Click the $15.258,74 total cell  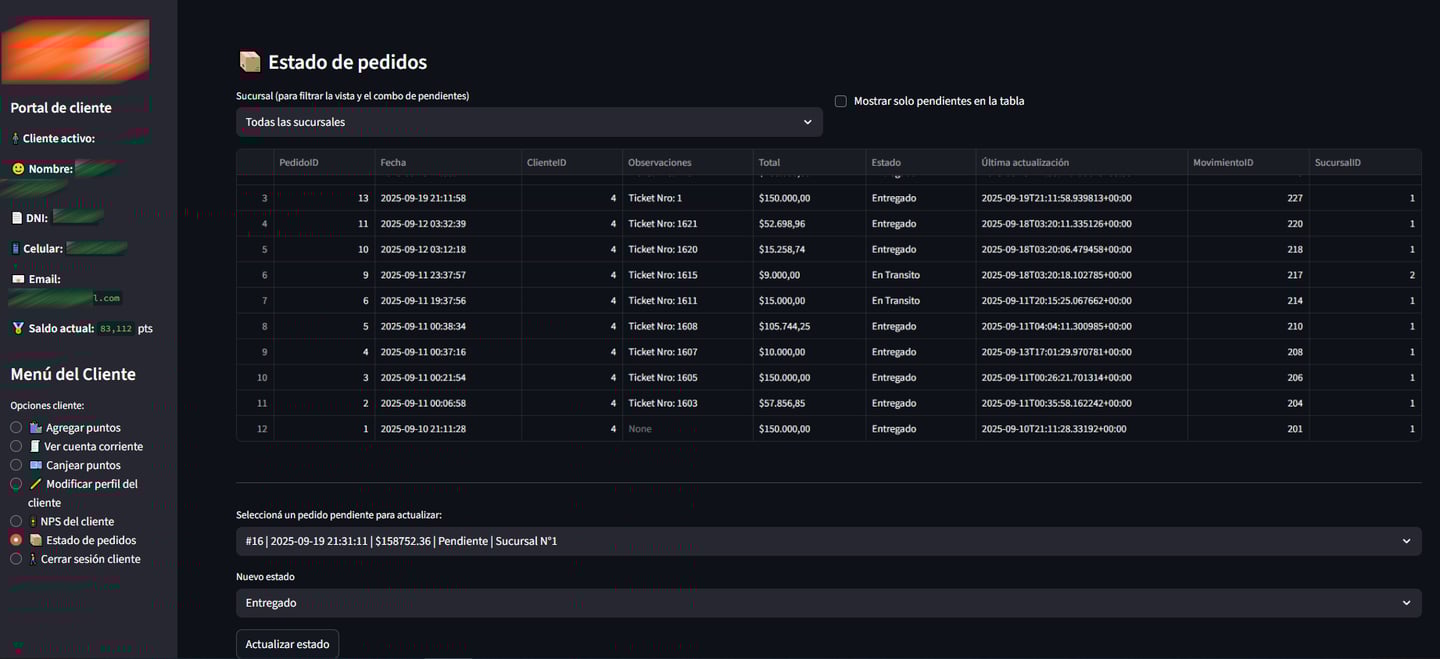(809, 249)
